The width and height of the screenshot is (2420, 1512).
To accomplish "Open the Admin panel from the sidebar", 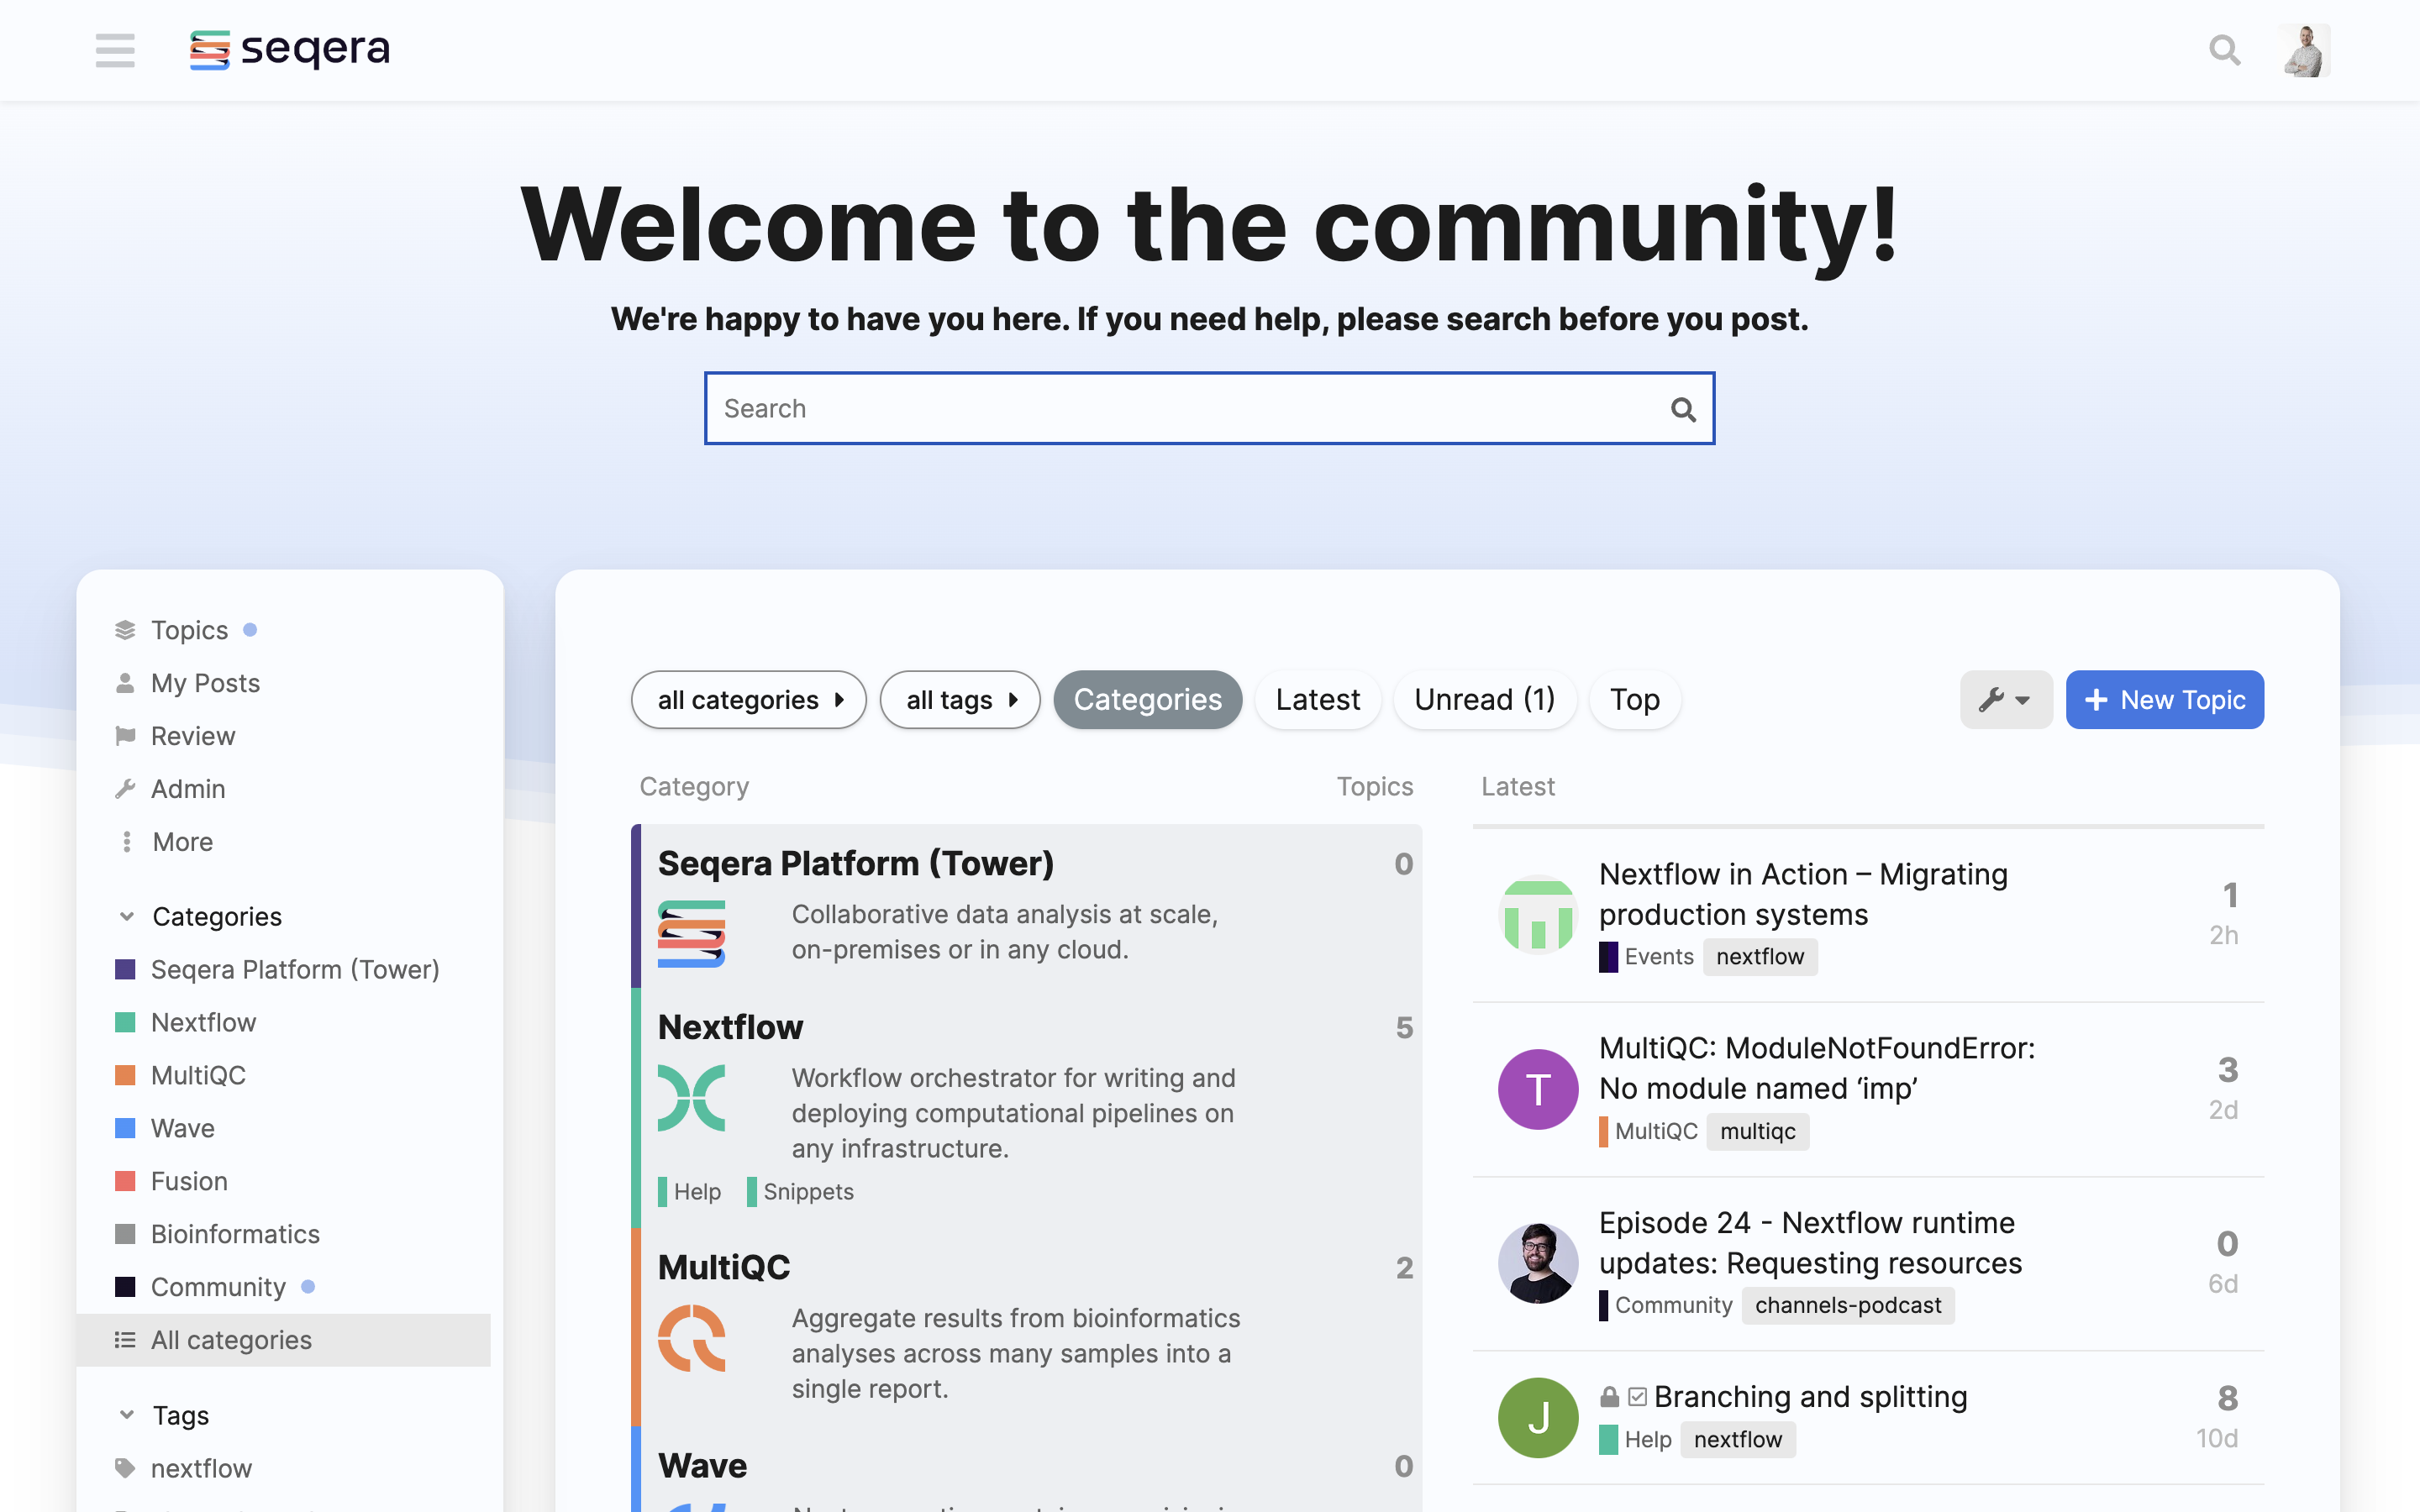I will click(187, 789).
